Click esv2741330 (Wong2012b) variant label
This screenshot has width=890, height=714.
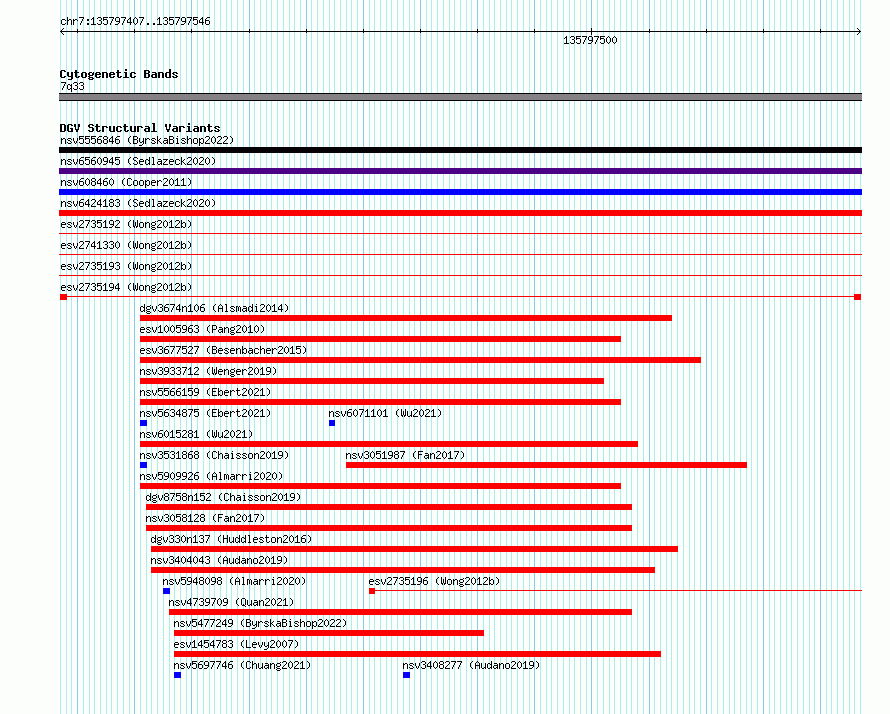point(126,245)
